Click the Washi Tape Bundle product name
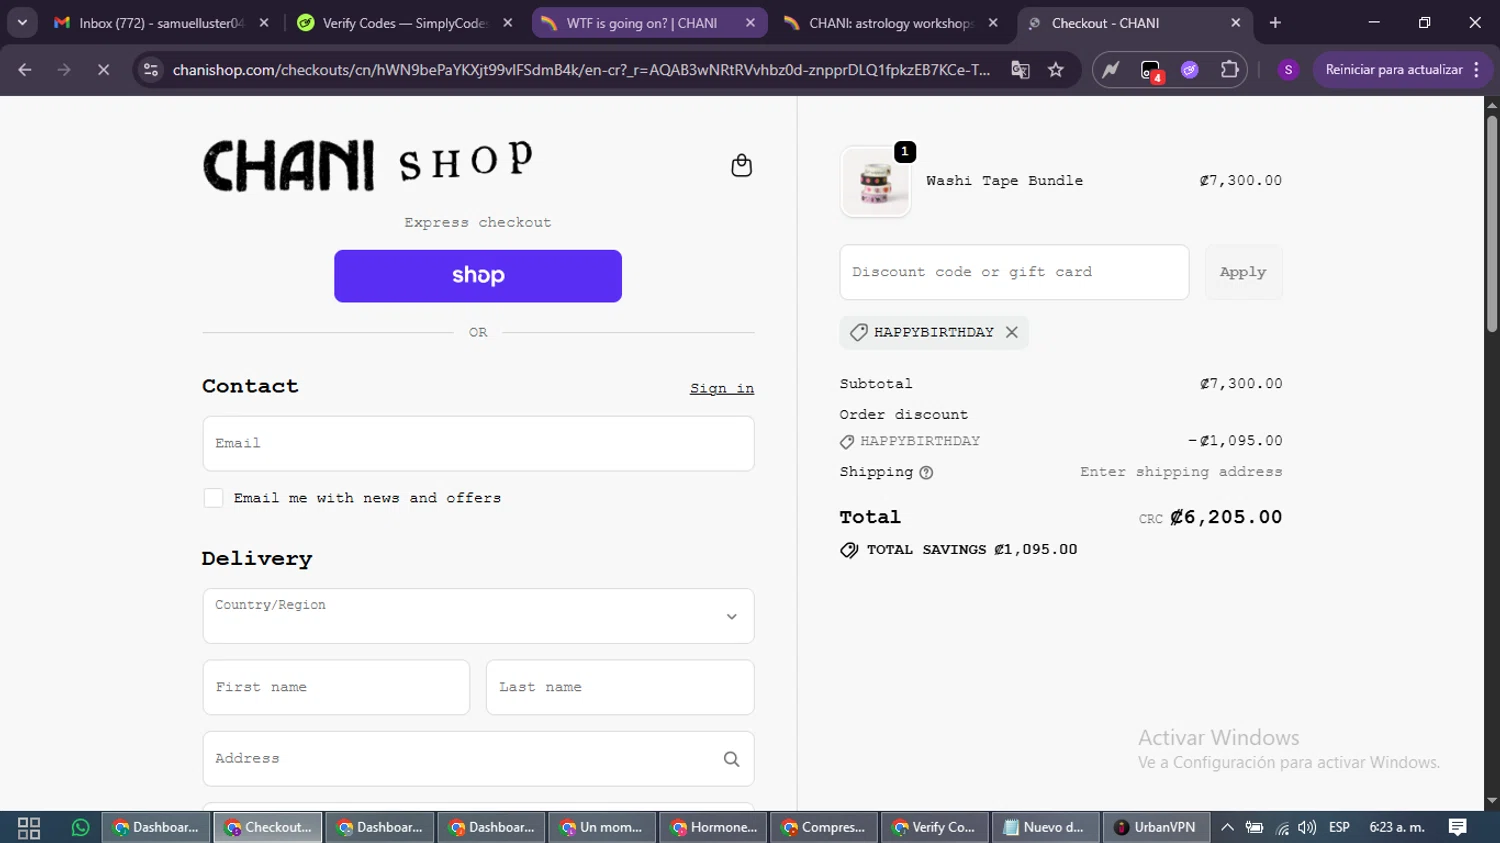 pos(1004,181)
